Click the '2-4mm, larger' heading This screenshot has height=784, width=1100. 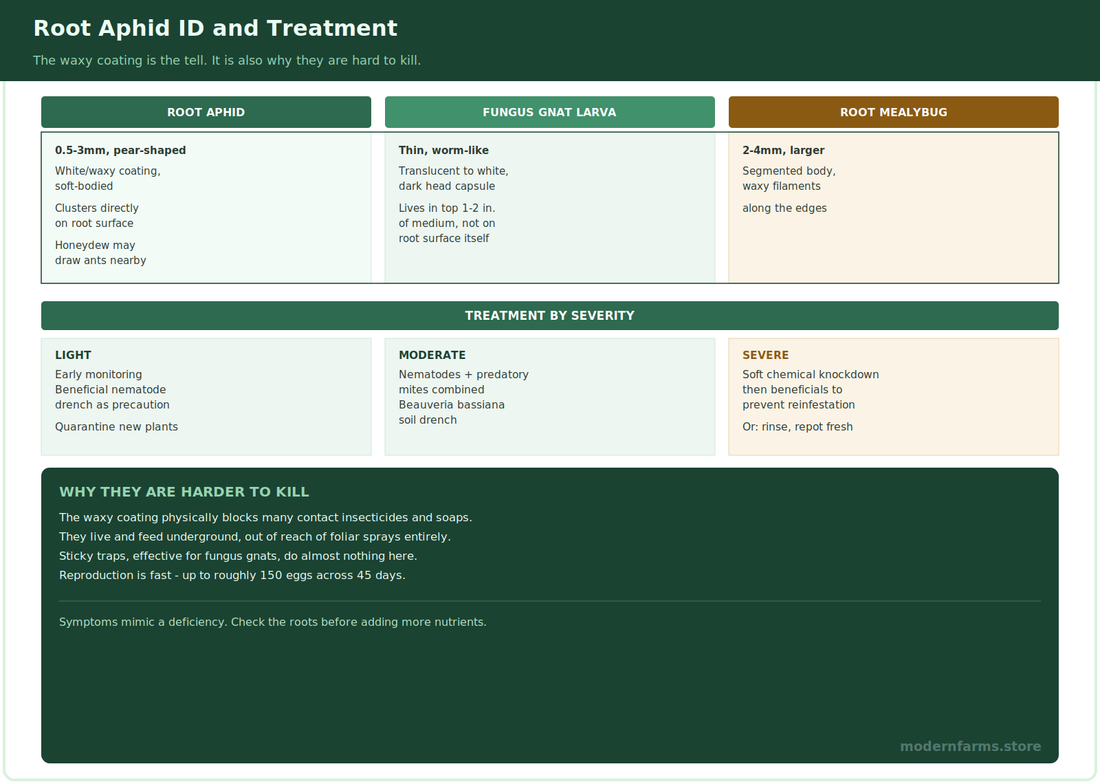[x=783, y=150]
